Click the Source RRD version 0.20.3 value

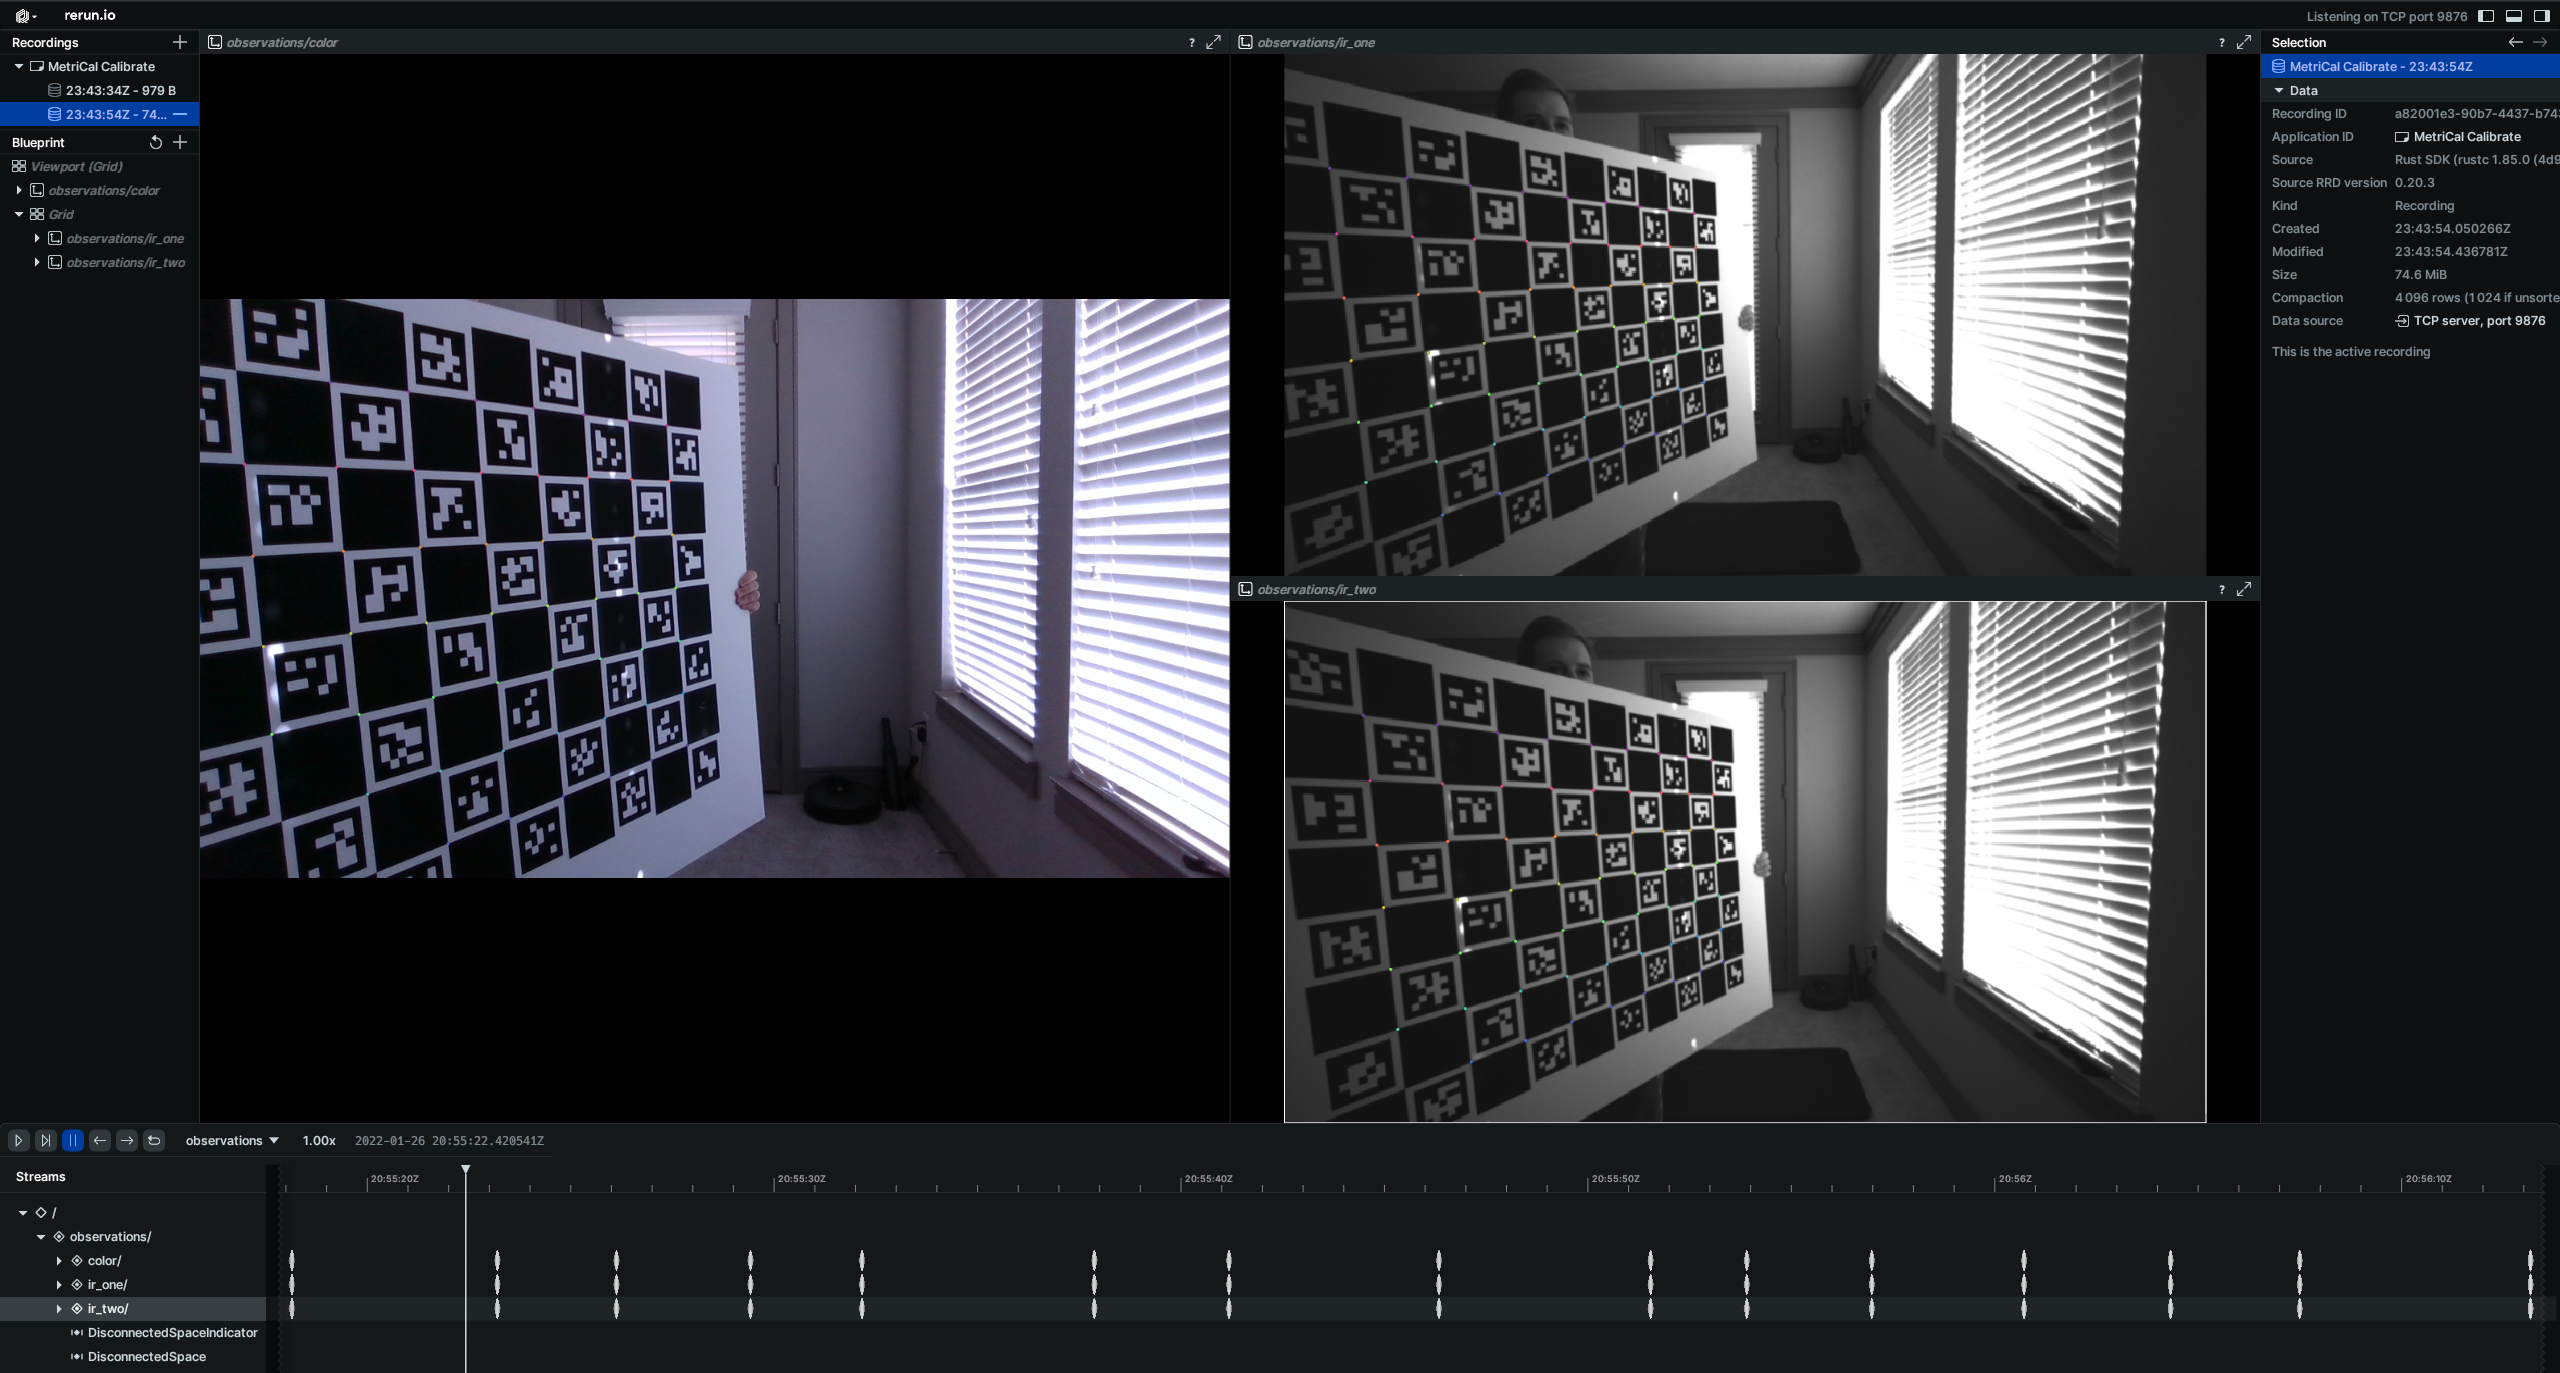point(2414,182)
